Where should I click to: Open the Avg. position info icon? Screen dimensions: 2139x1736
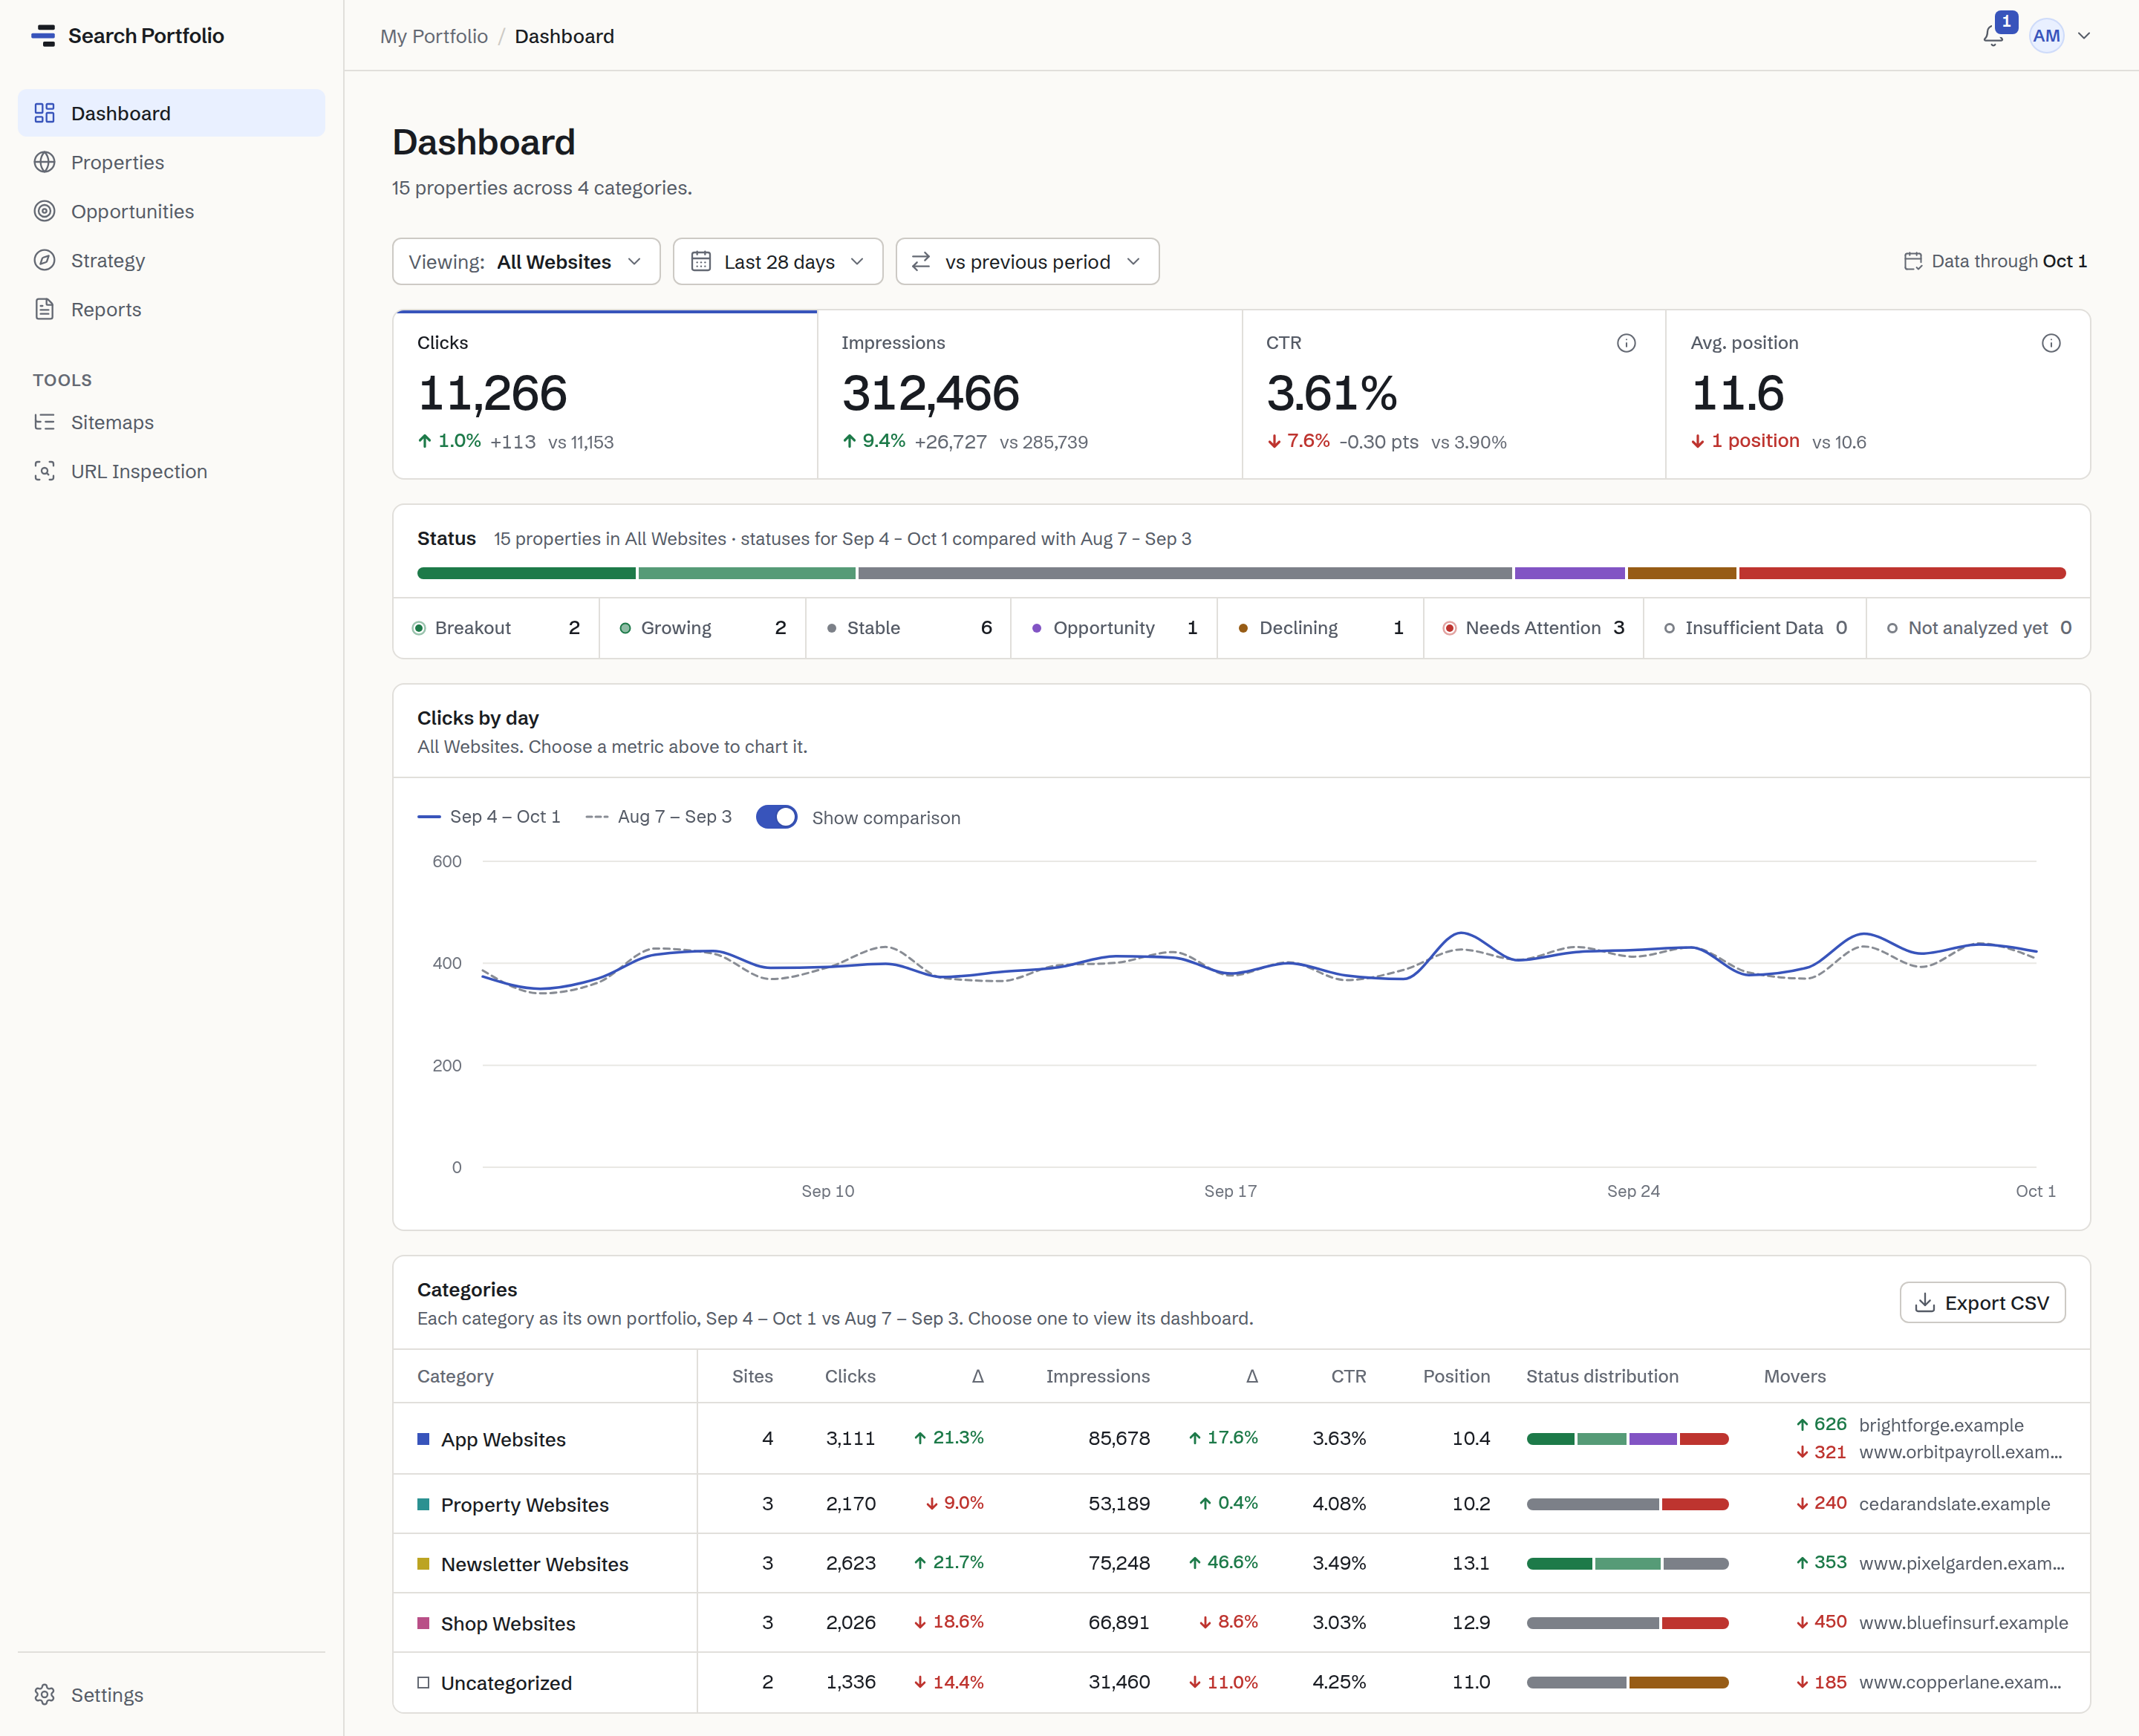click(2051, 343)
